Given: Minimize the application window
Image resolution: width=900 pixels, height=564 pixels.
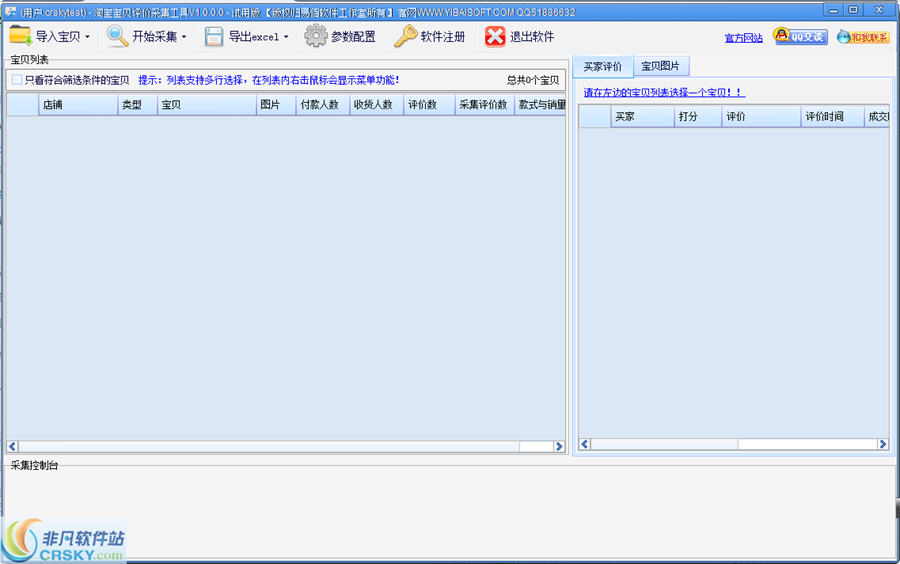Looking at the screenshot, I should [833, 10].
